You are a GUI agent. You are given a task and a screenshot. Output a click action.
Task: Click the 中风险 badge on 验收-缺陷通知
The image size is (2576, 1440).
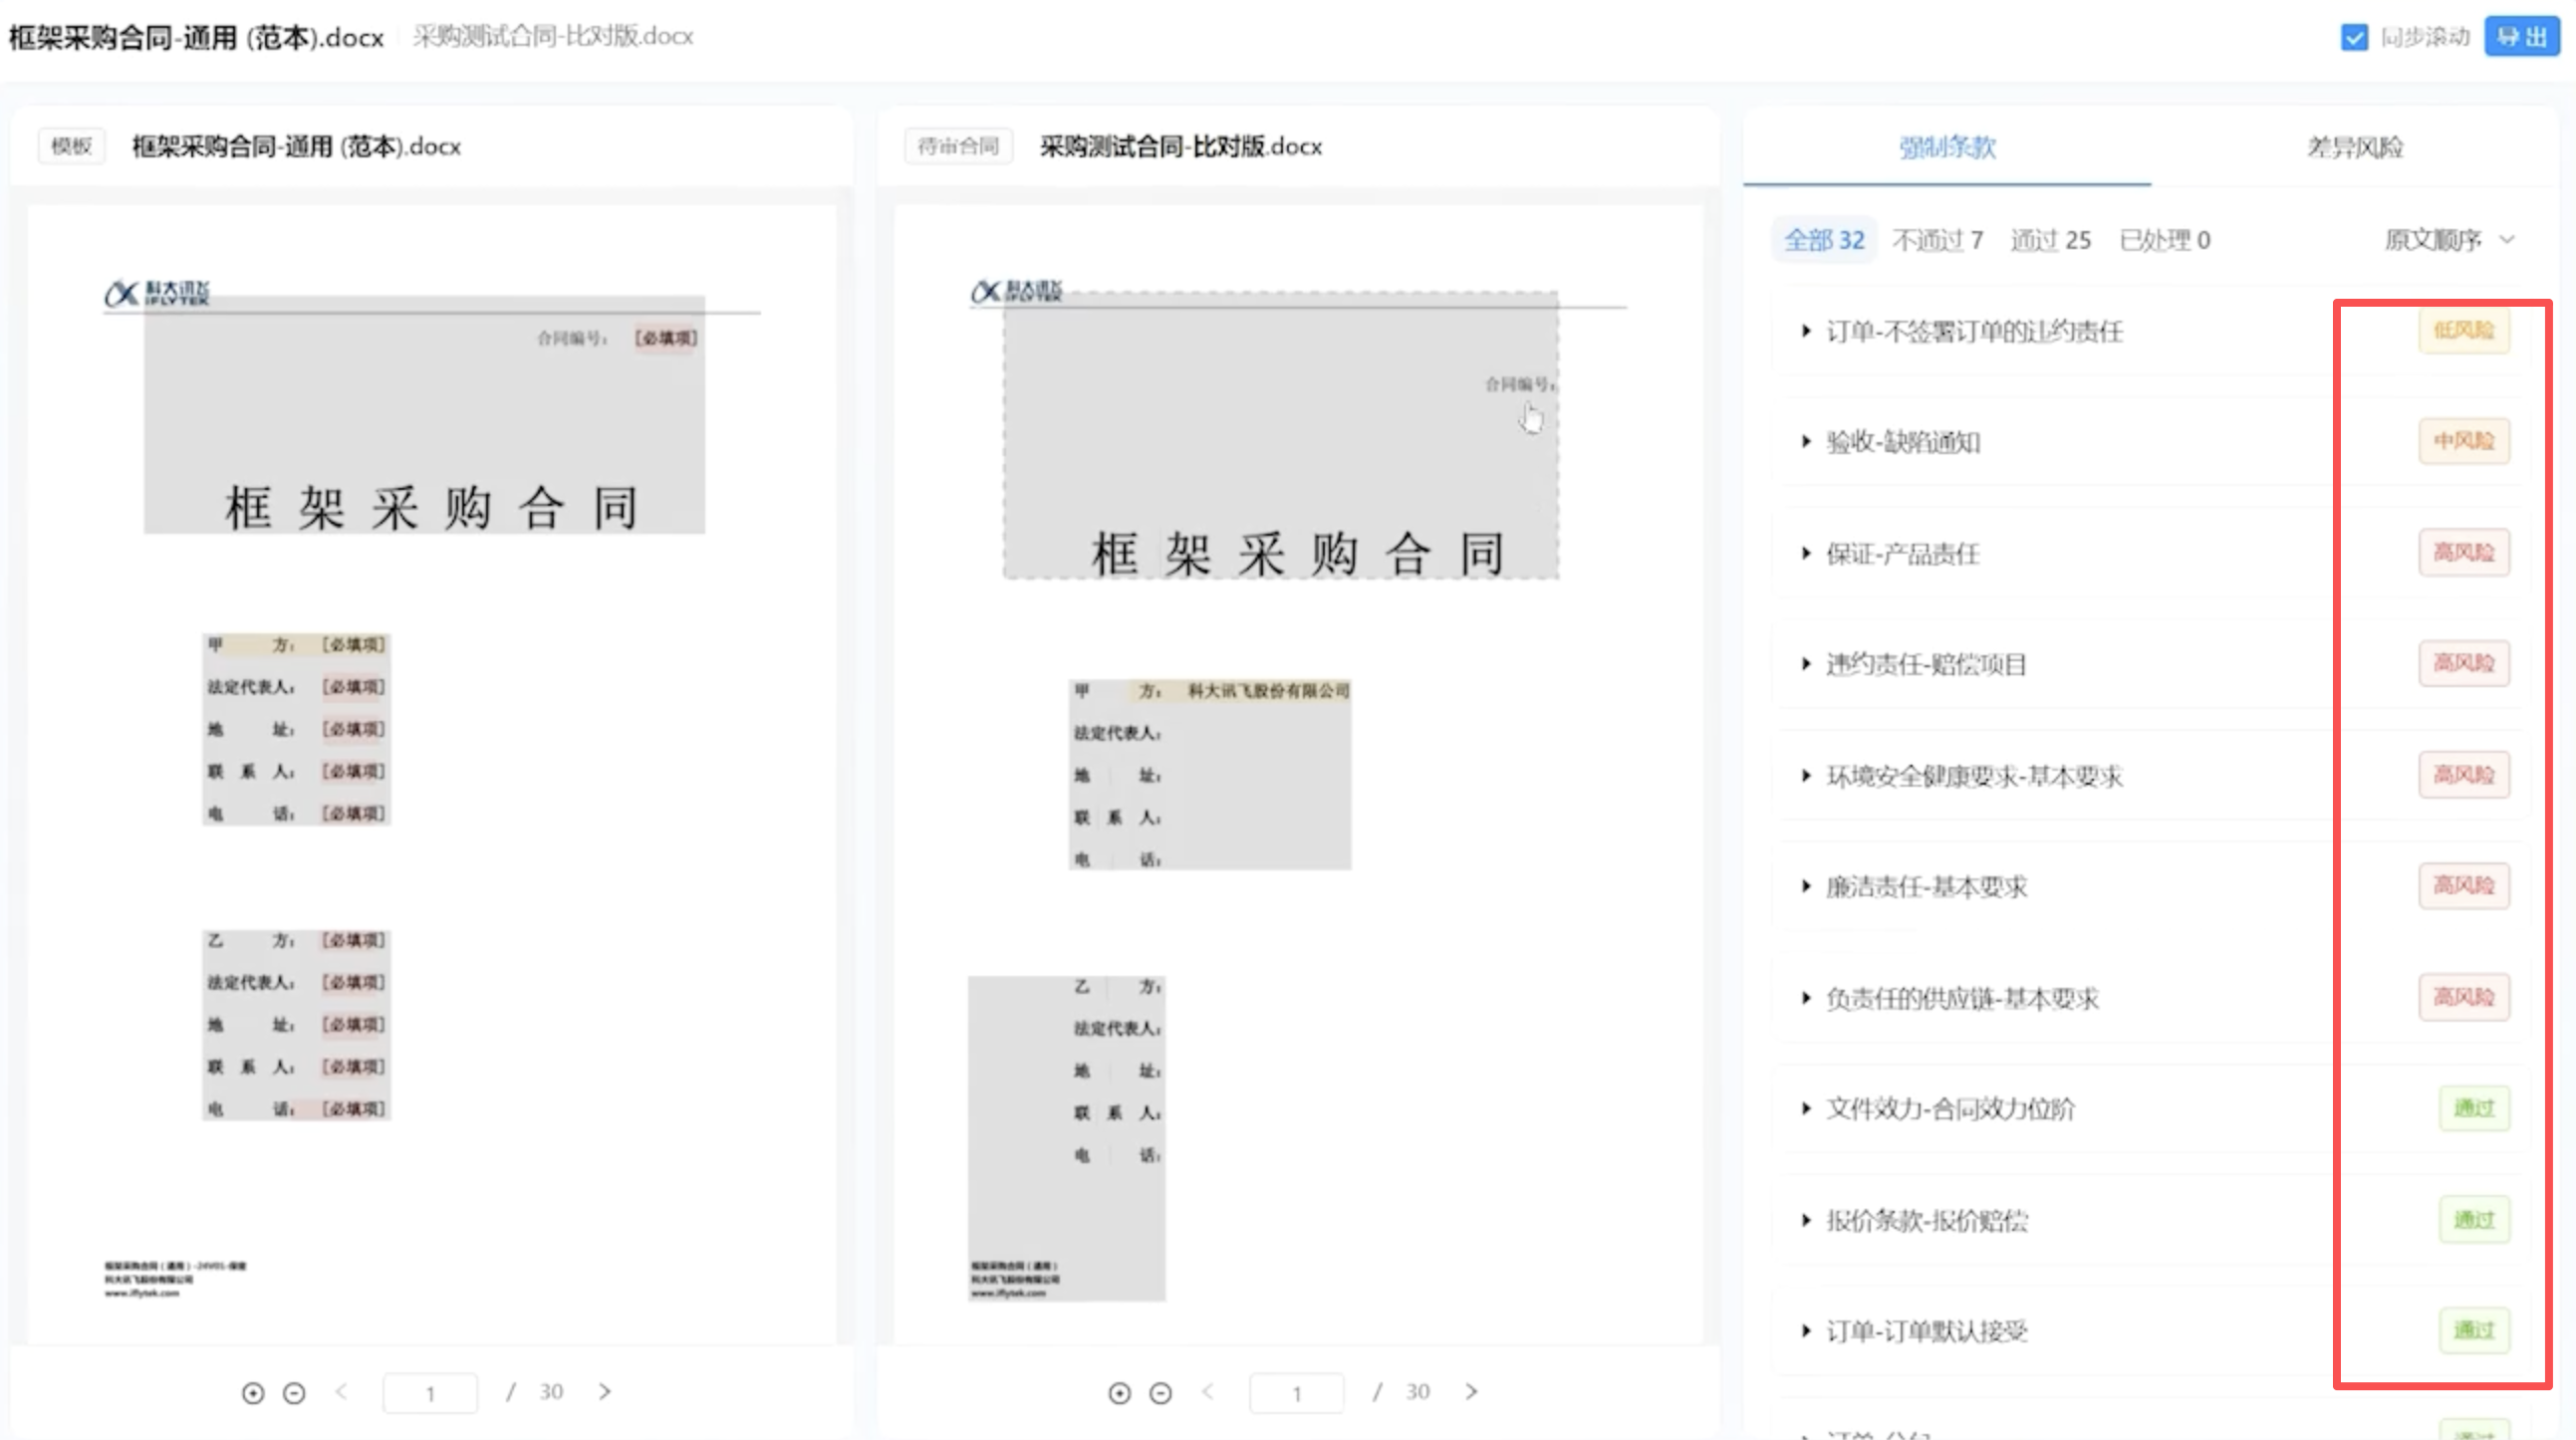click(x=2463, y=441)
